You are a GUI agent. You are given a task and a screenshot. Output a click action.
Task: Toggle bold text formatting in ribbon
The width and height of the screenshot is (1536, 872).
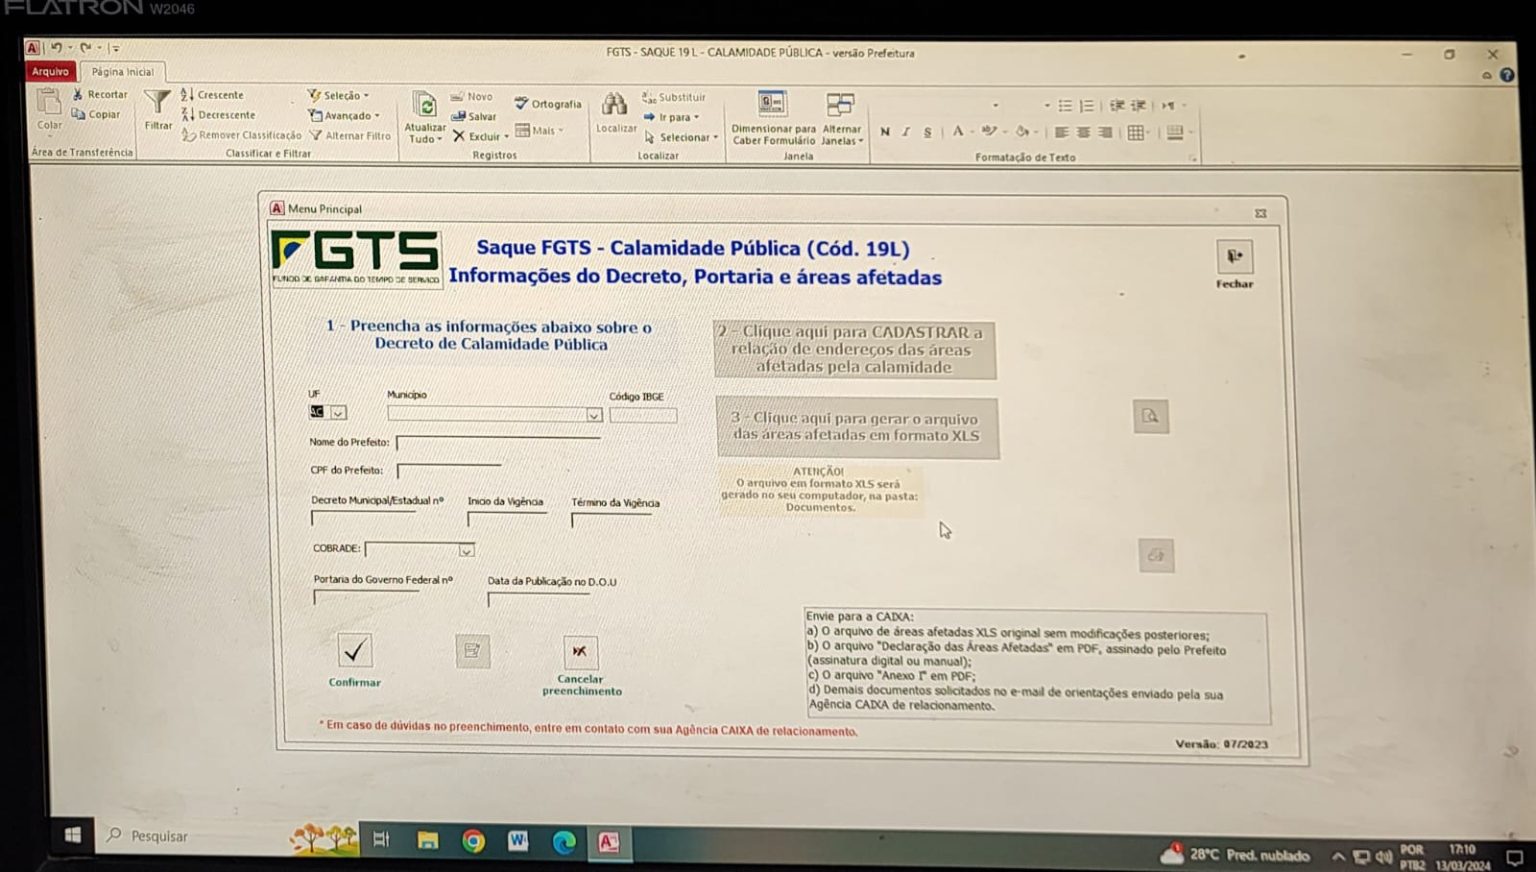(885, 132)
